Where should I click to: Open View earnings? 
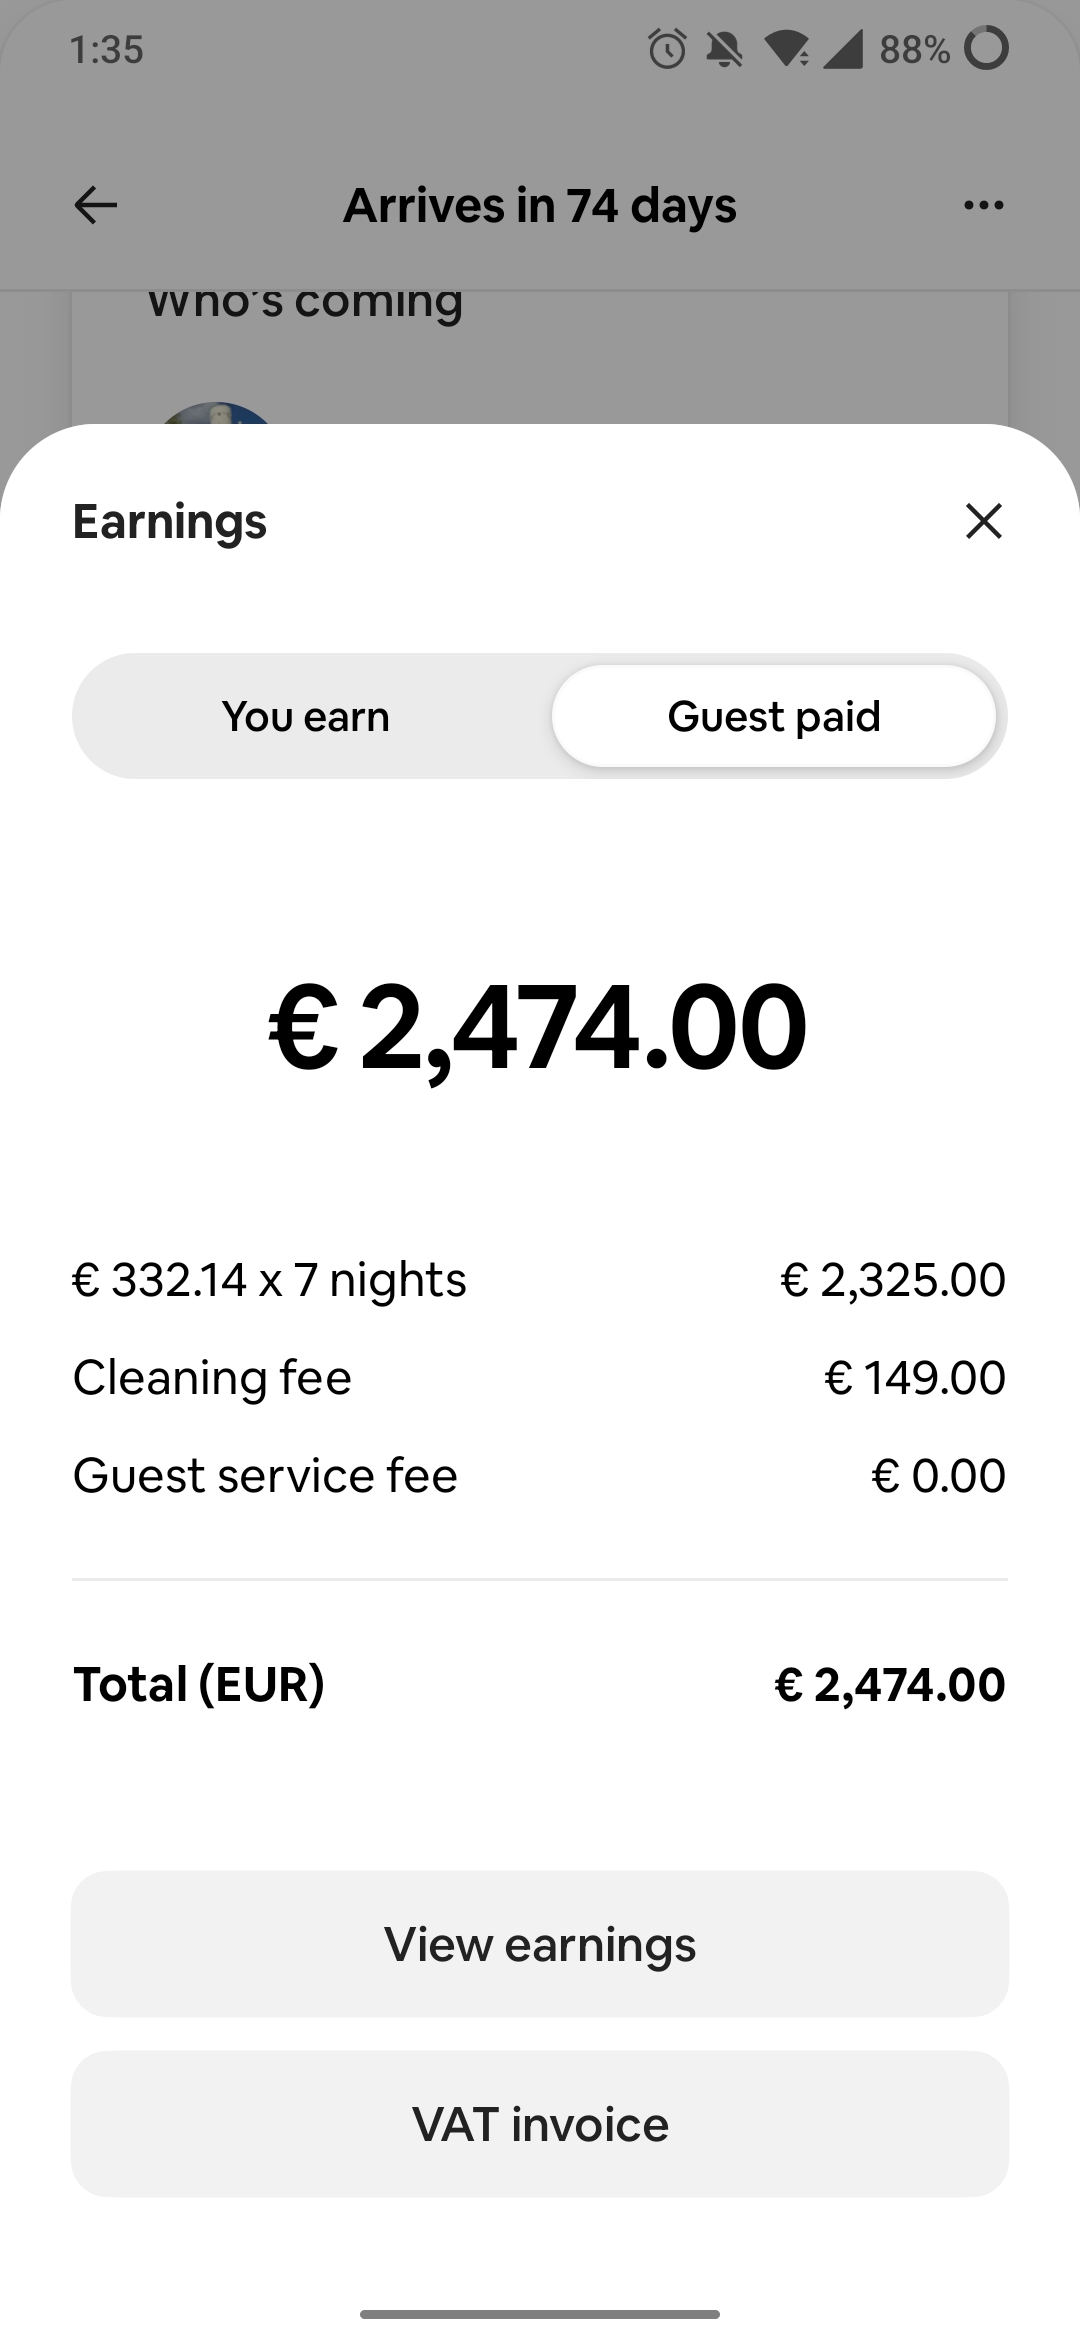click(540, 1944)
